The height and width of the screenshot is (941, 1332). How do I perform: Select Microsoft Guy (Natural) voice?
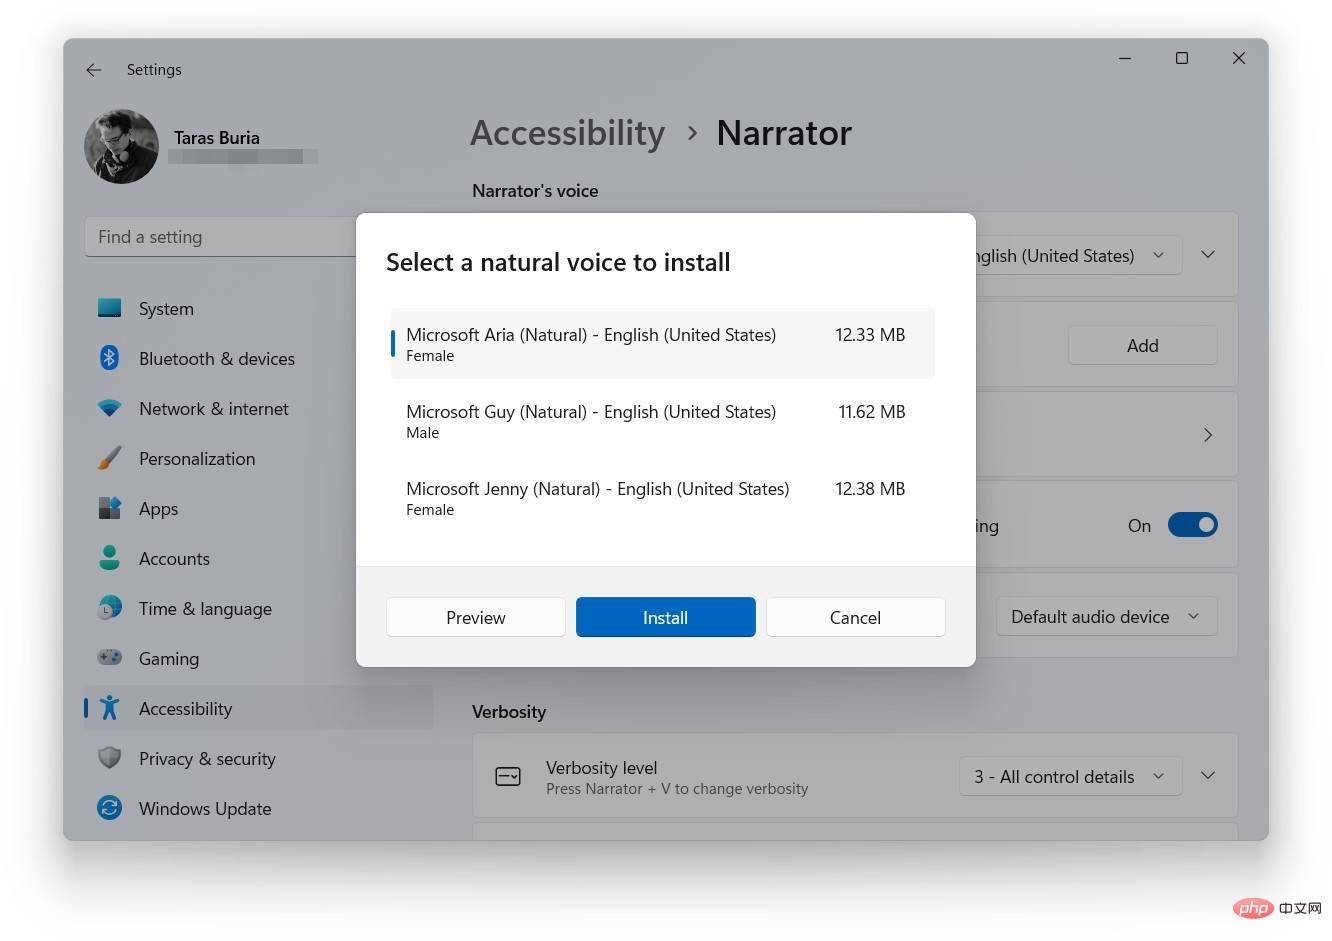click(662, 421)
